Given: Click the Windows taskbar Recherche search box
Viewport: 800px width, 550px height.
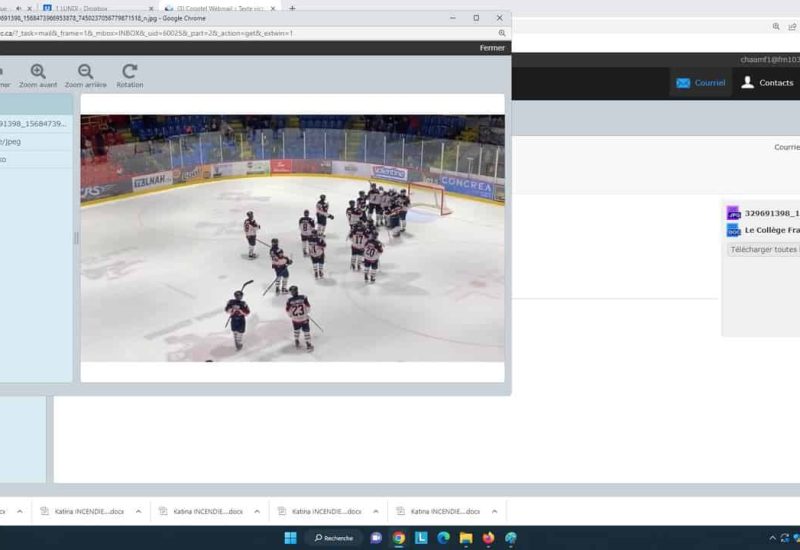Looking at the screenshot, I should click(334, 538).
